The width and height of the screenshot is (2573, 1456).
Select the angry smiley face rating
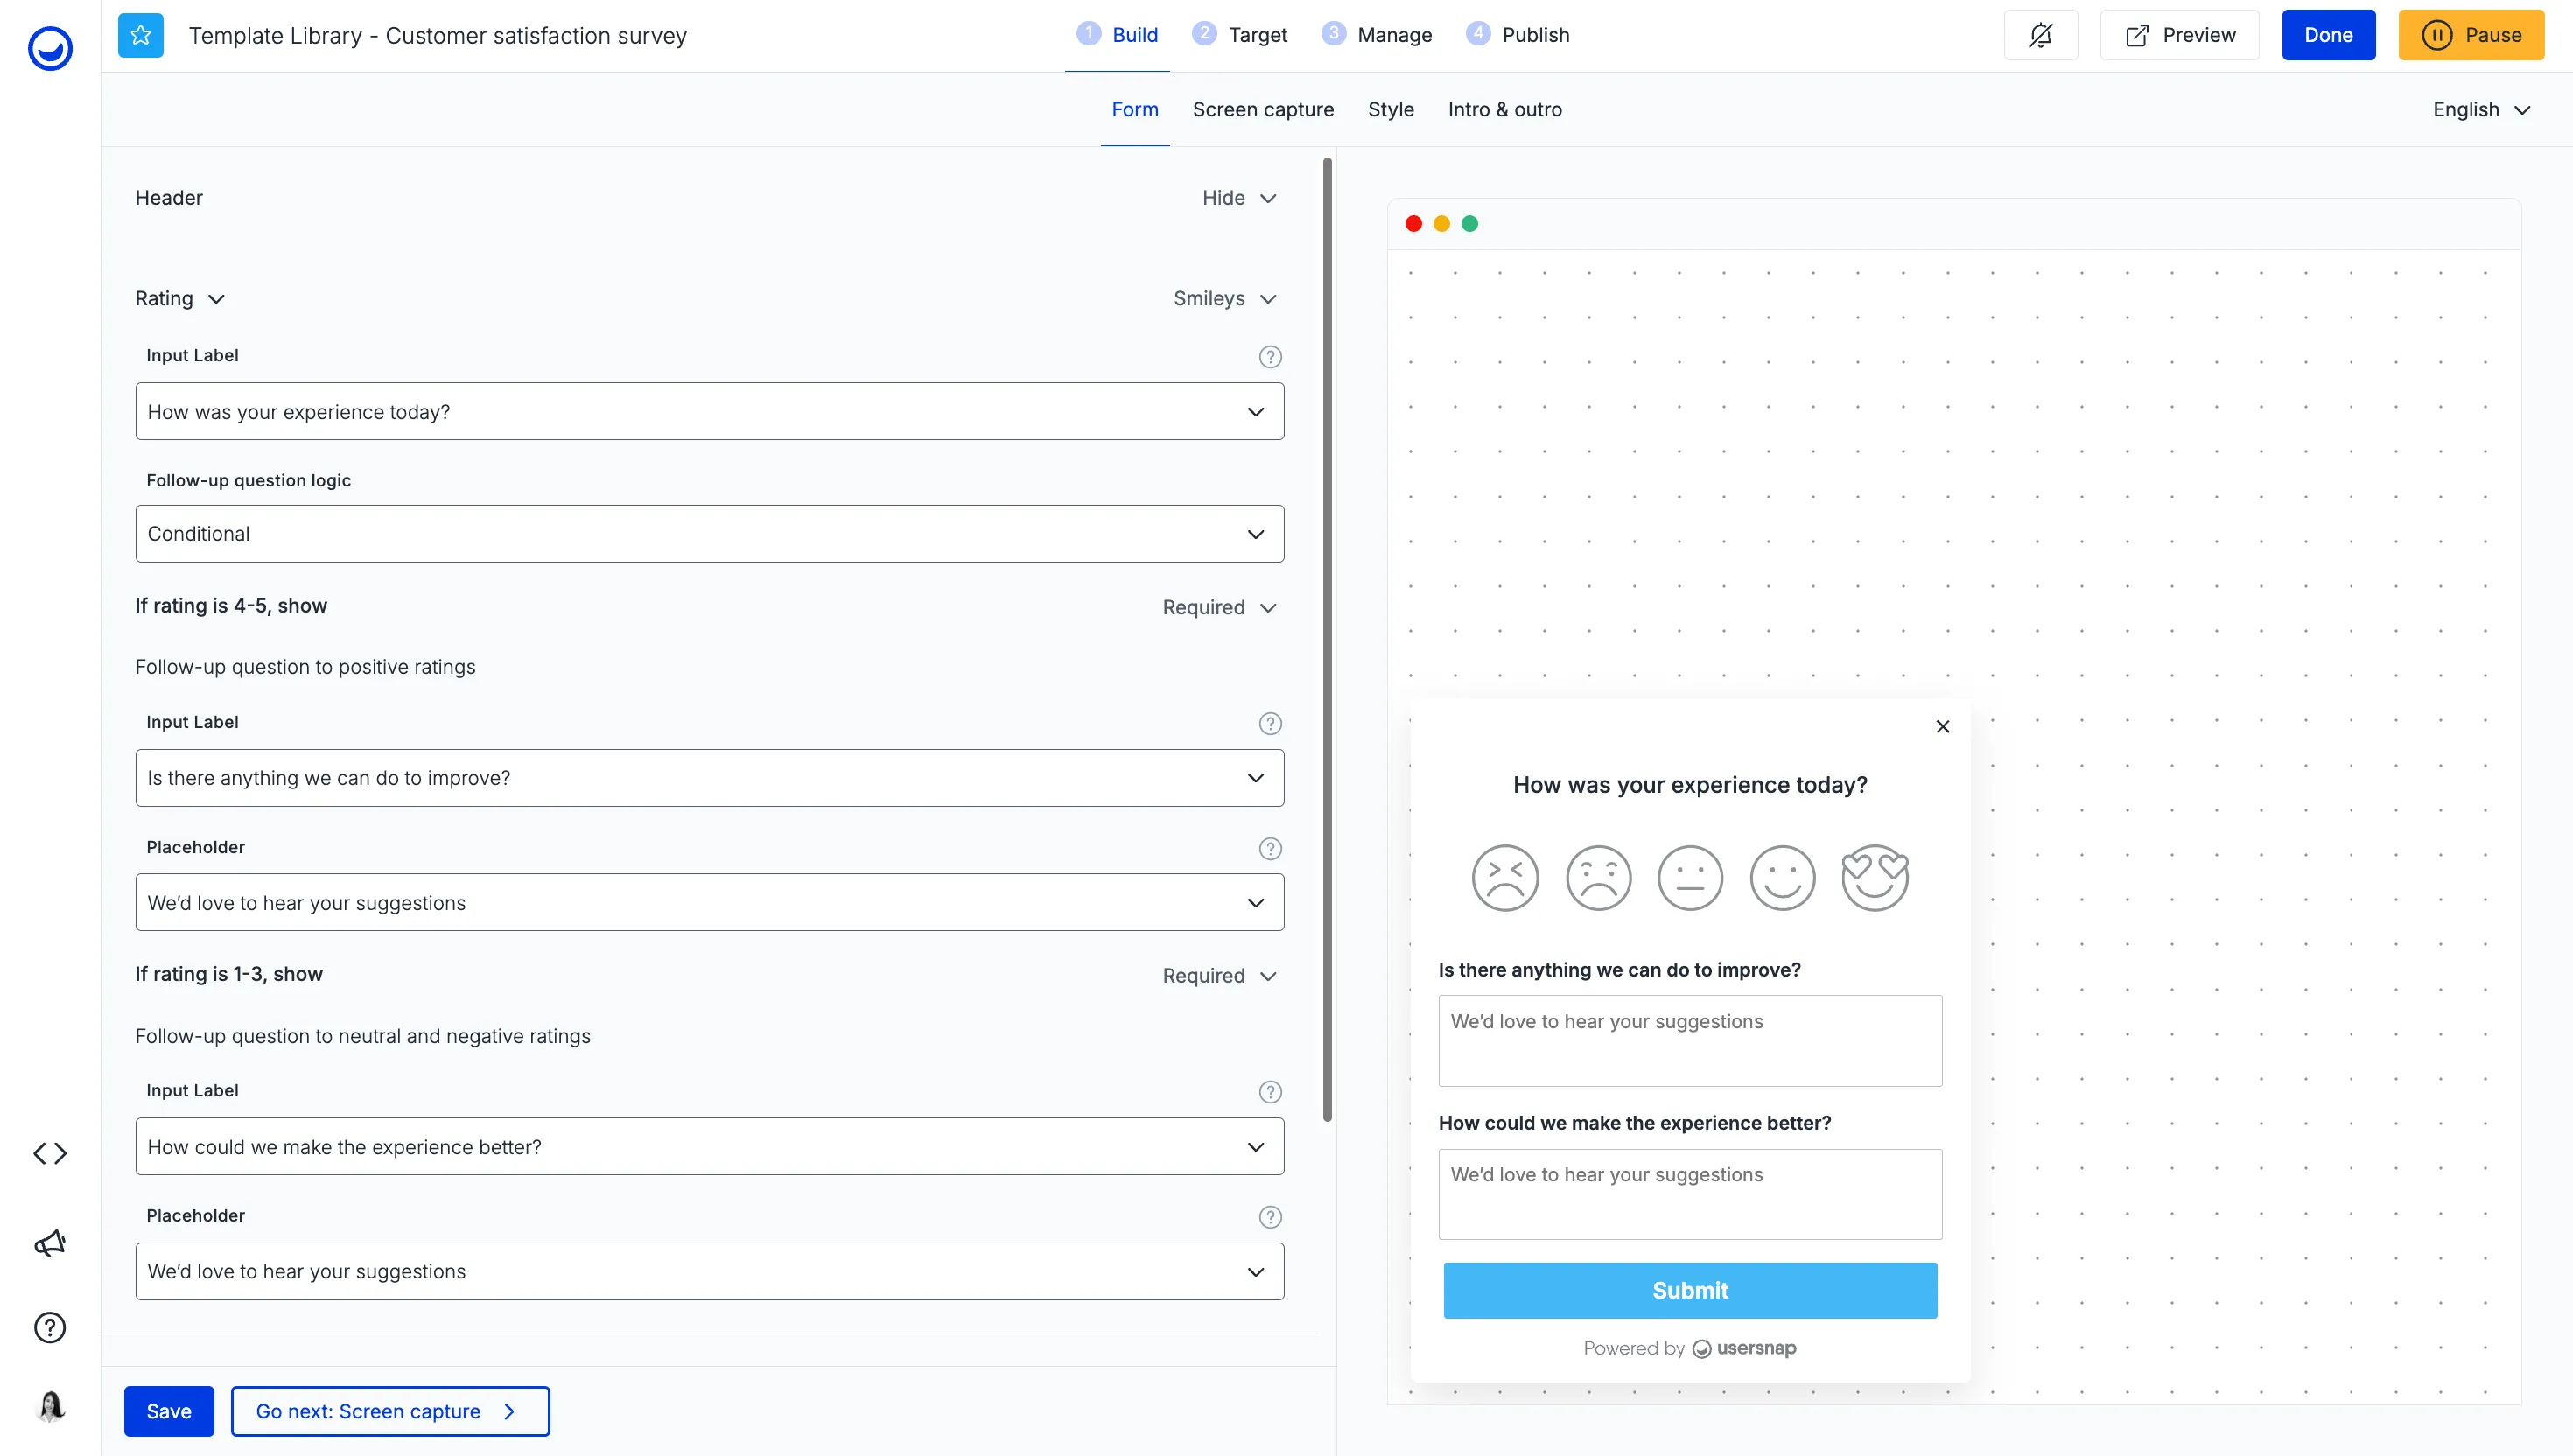pos(1504,878)
